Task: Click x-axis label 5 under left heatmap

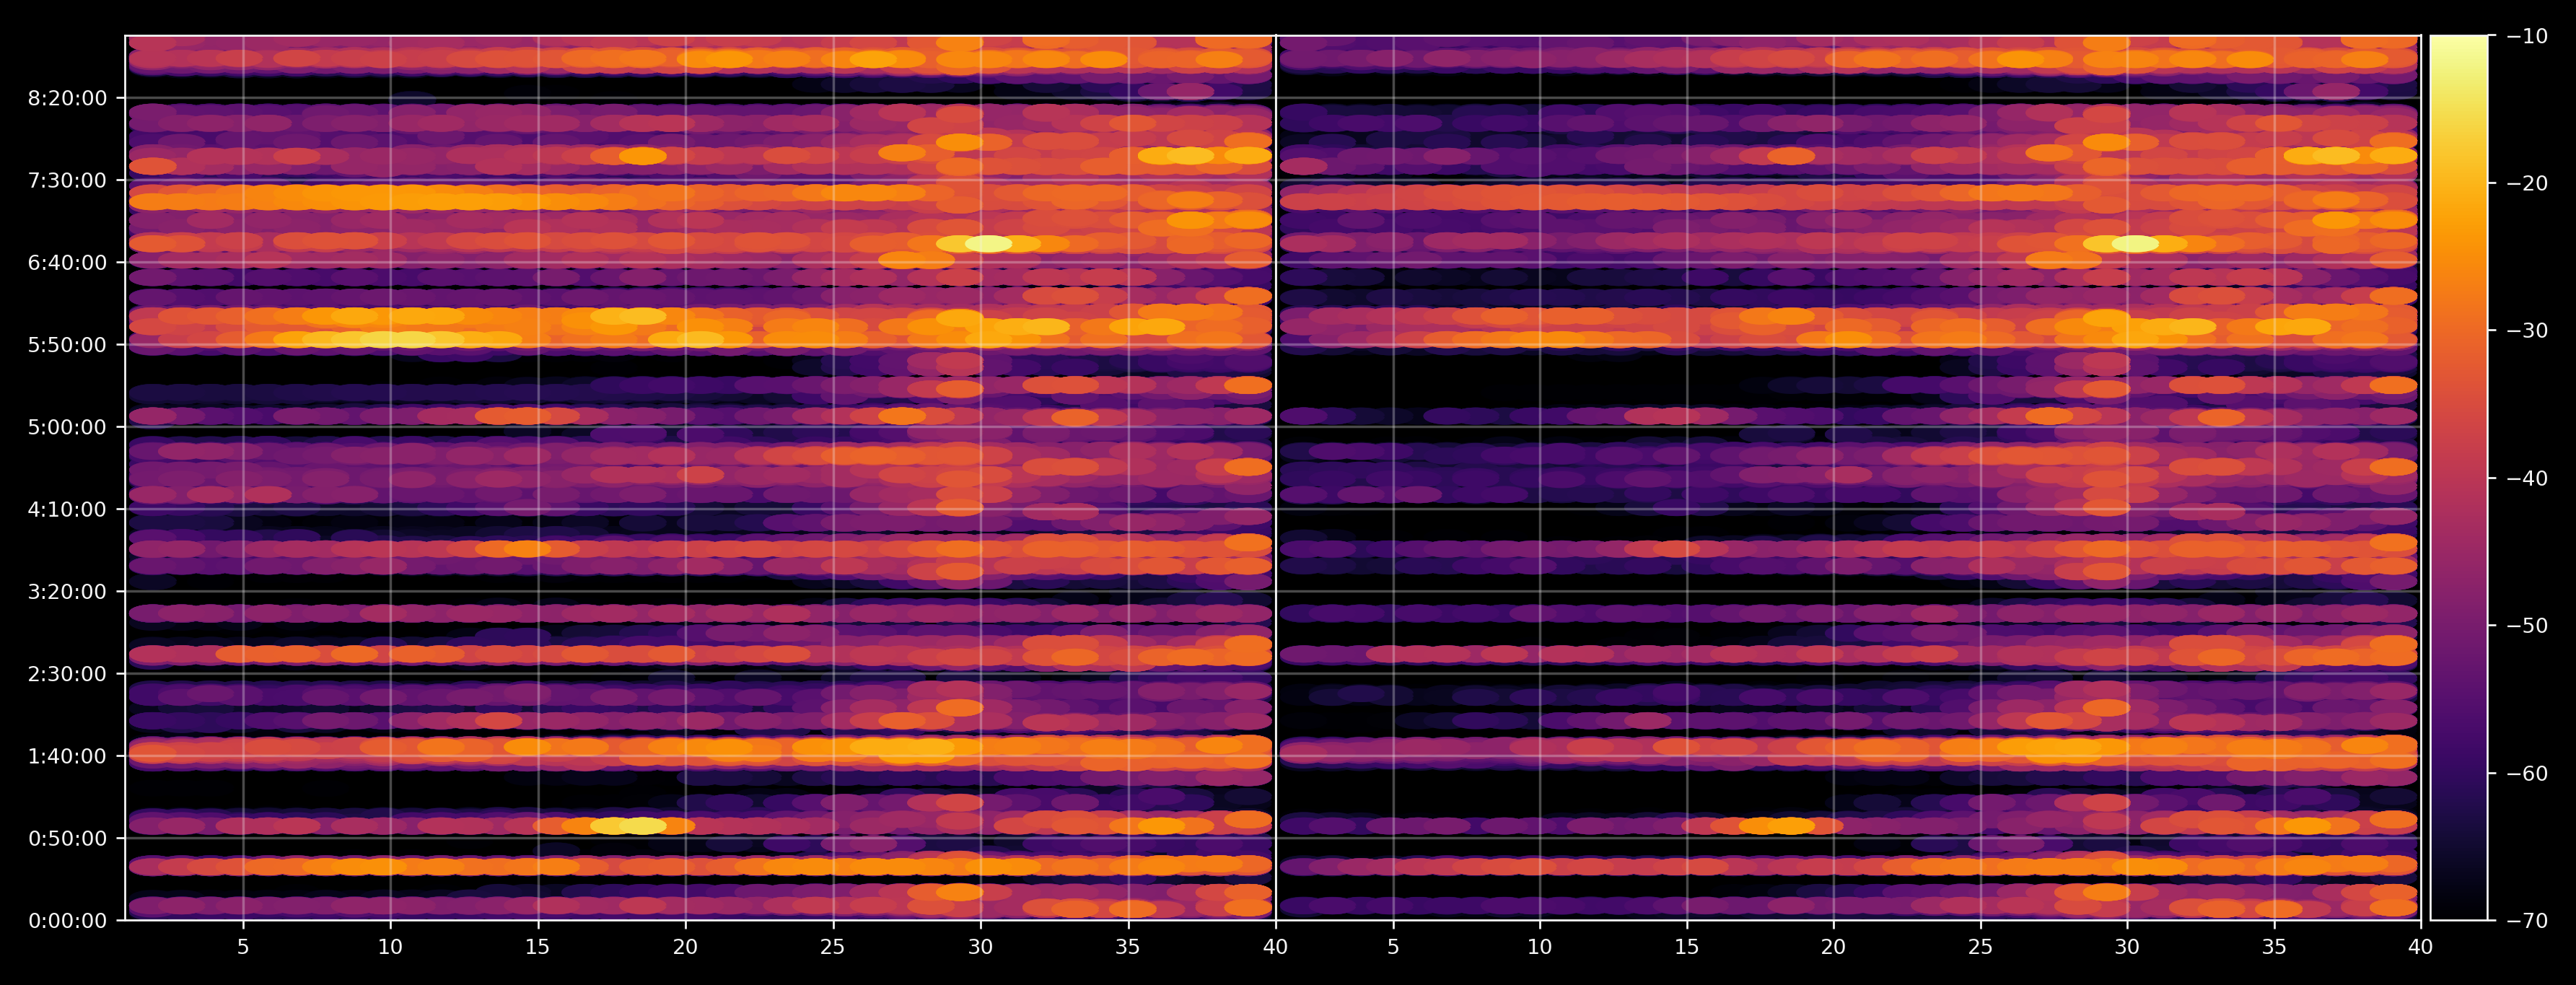Action: point(243,947)
